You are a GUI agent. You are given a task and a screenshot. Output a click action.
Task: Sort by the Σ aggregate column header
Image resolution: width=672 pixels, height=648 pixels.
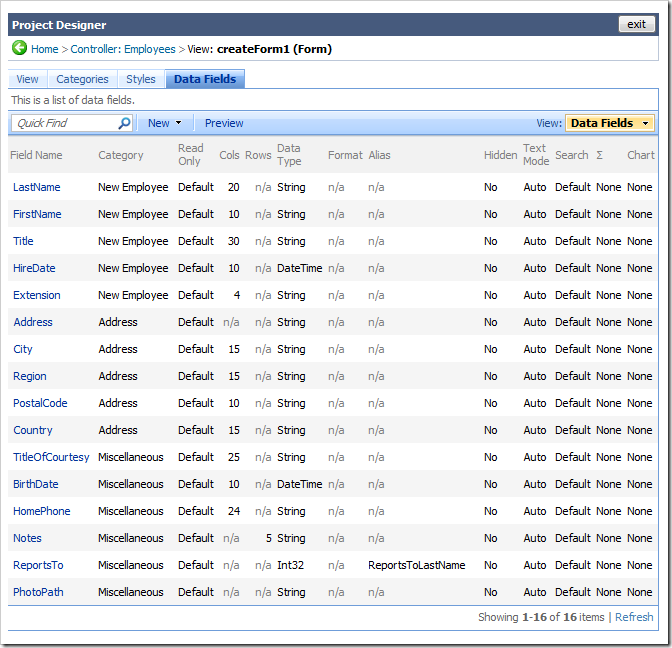[600, 155]
